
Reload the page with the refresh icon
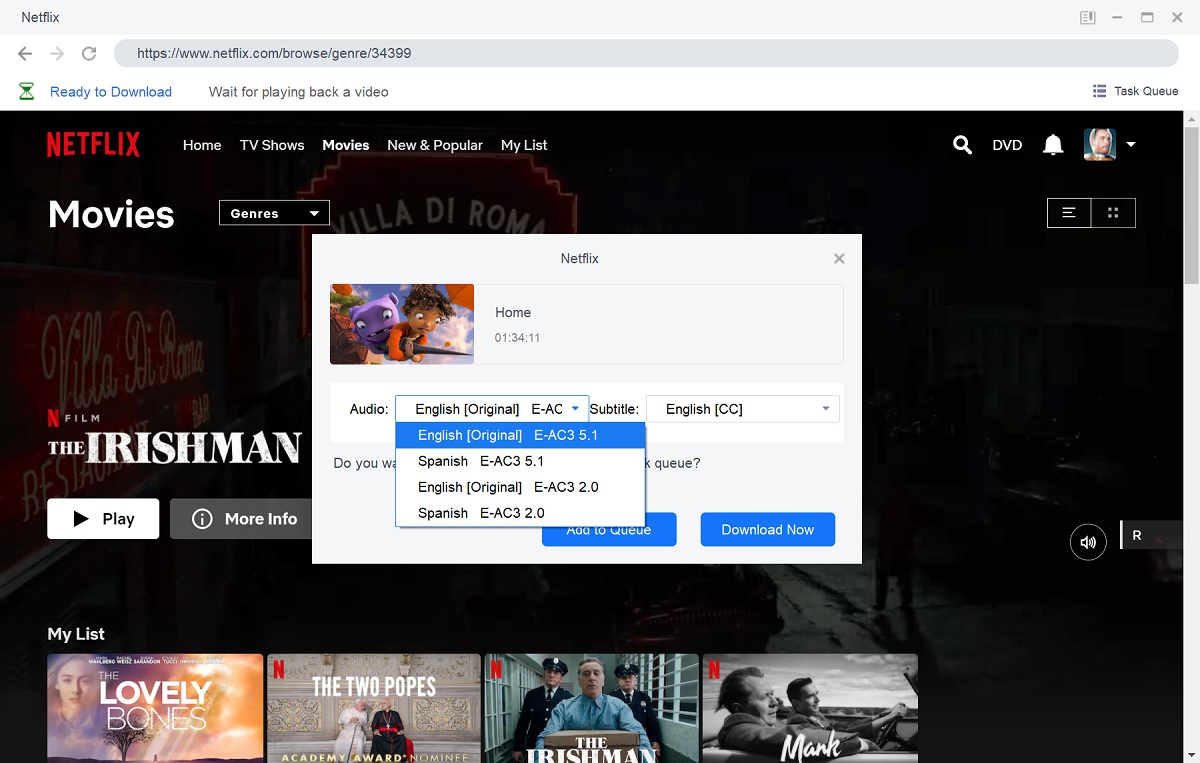89,53
